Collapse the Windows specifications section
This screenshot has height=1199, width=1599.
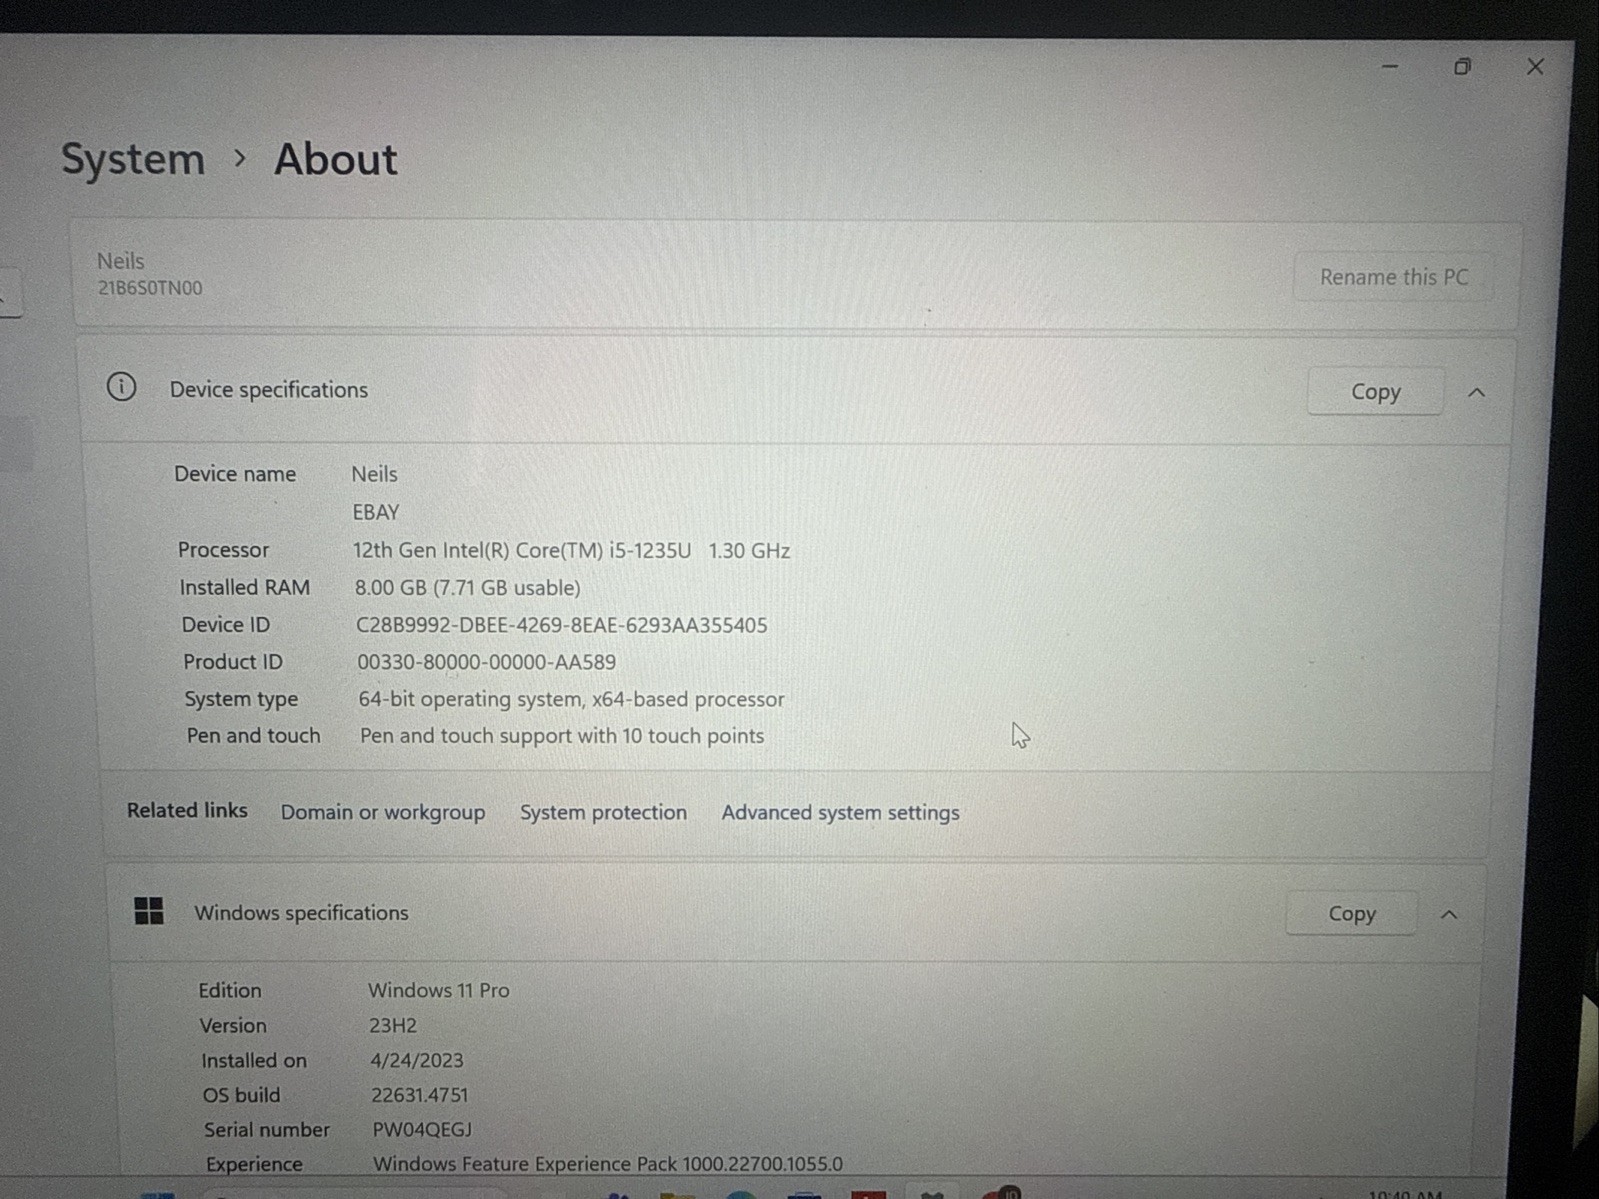pyautogui.click(x=1448, y=915)
